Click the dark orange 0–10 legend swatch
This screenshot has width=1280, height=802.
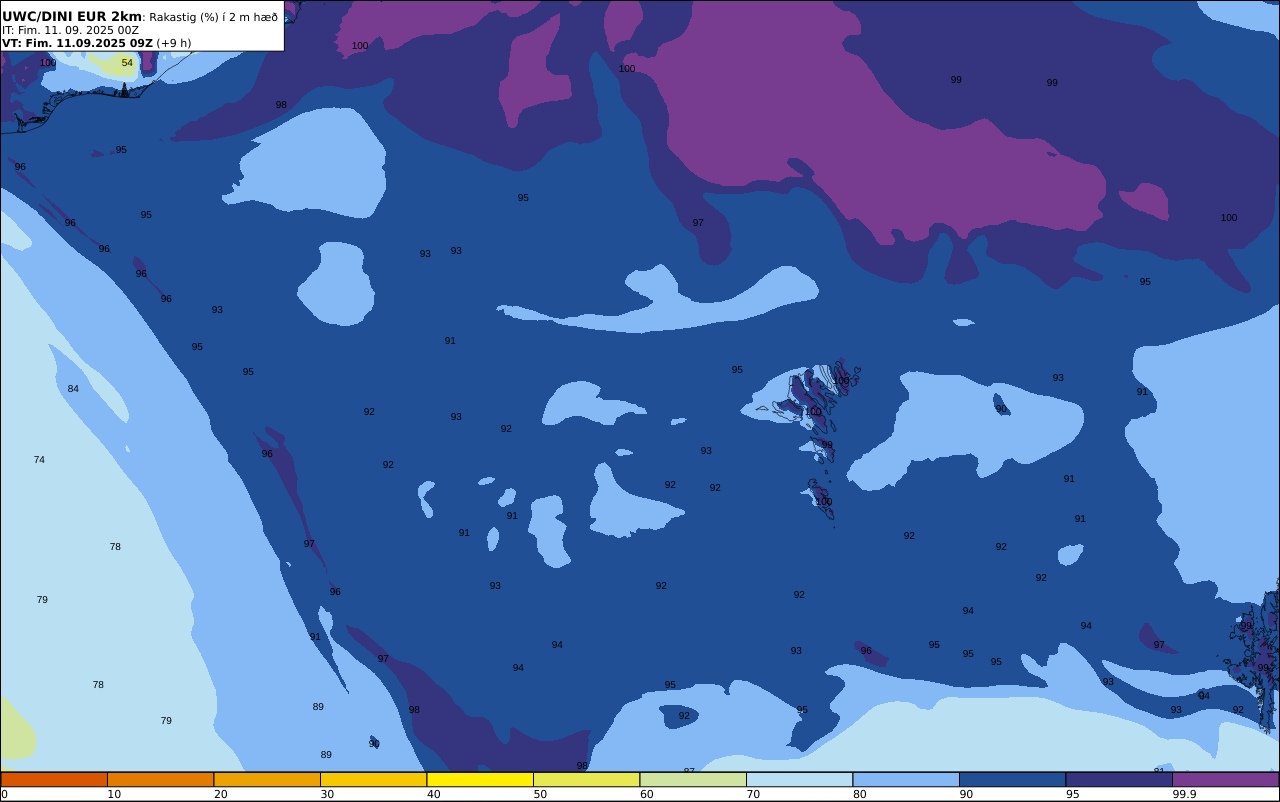tap(54, 779)
